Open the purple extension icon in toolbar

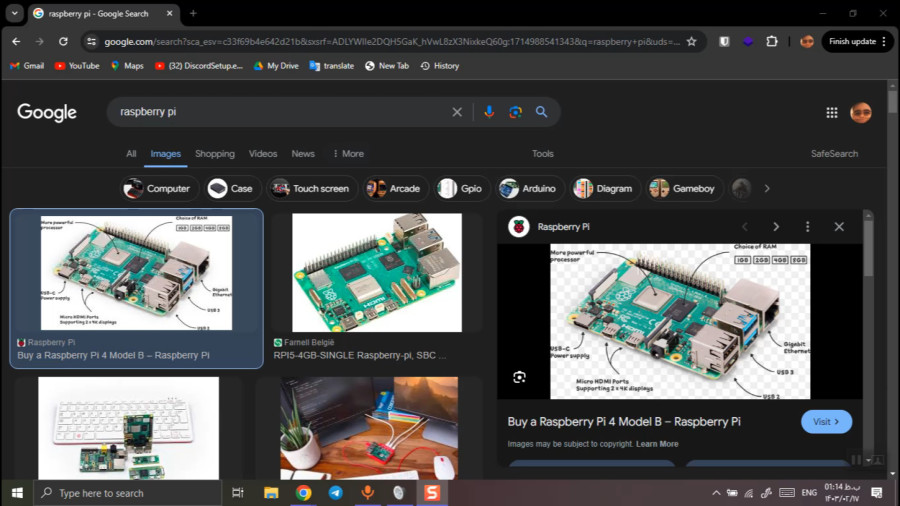click(x=748, y=41)
